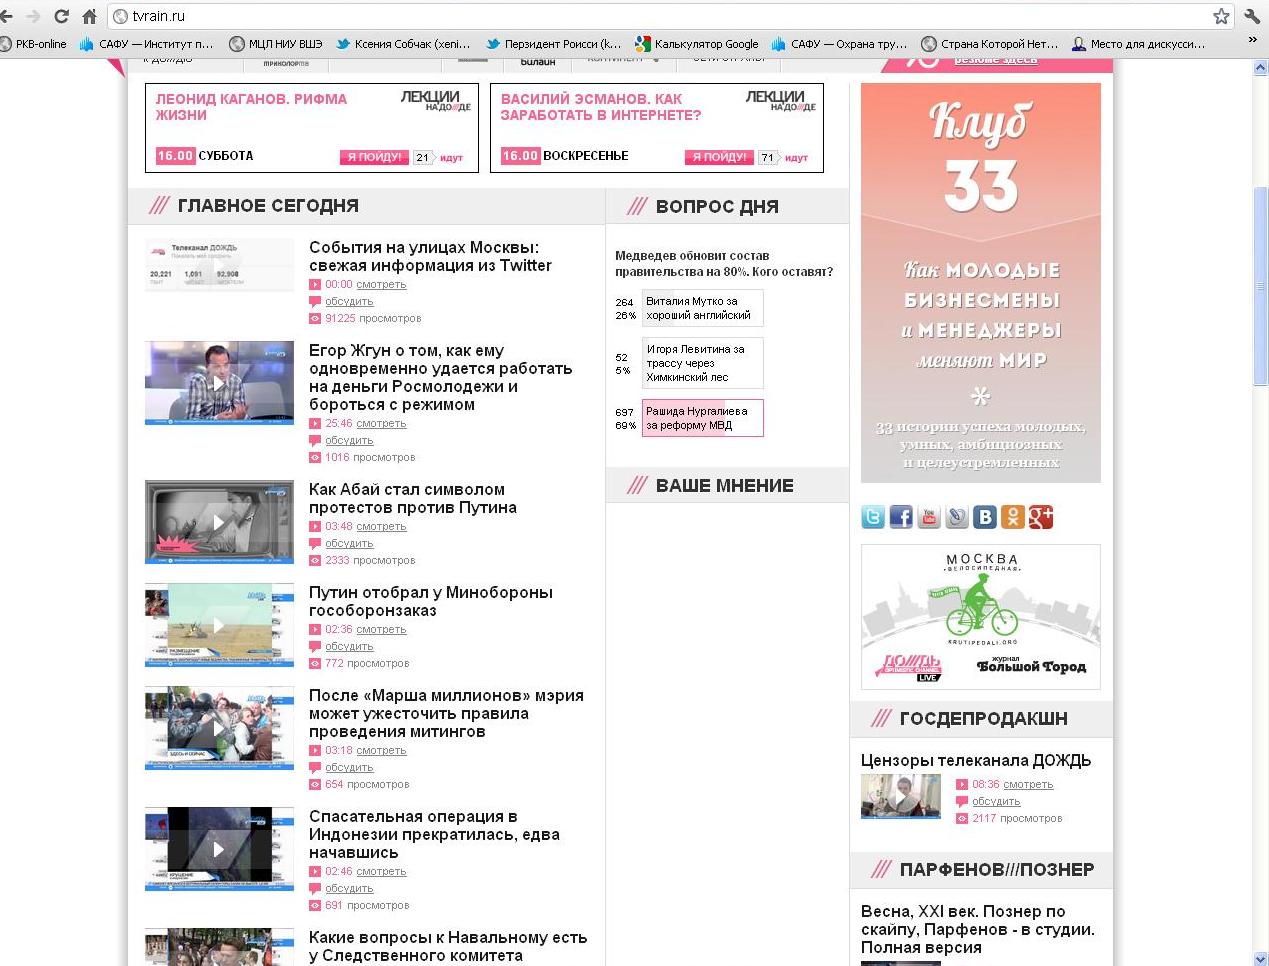Bookmark the page with the star icon

[x=1221, y=16]
